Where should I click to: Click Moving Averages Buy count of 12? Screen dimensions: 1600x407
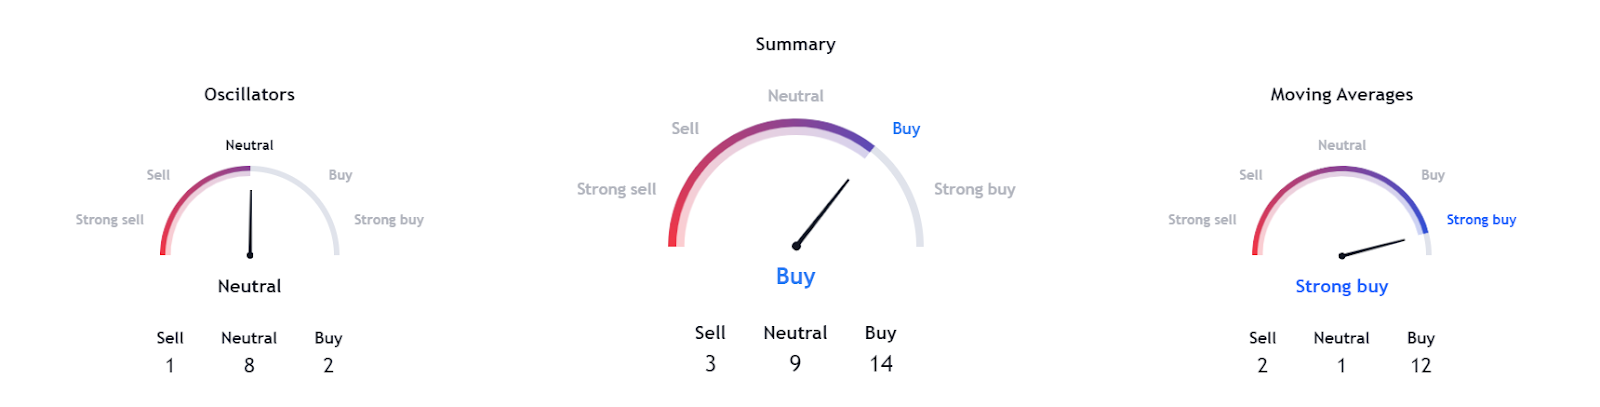[x=1420, y=366]
